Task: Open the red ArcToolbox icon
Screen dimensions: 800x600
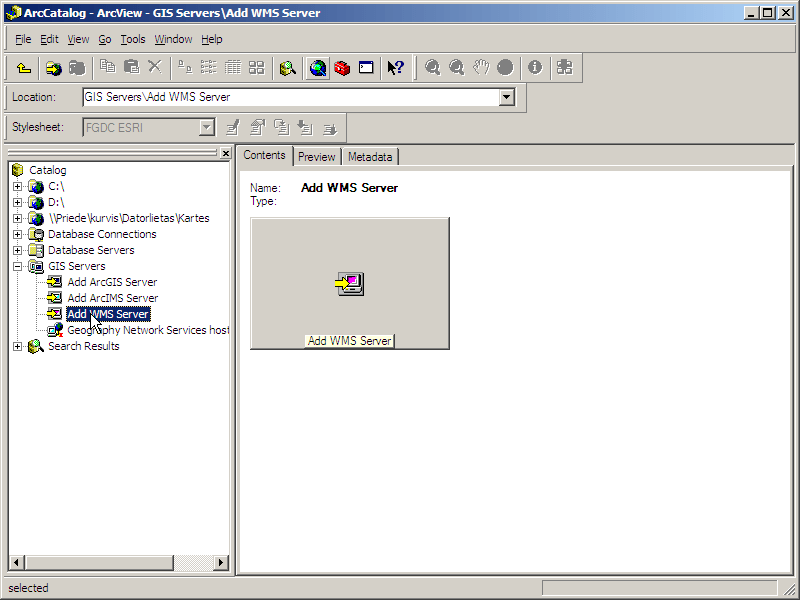Action: 342,67
